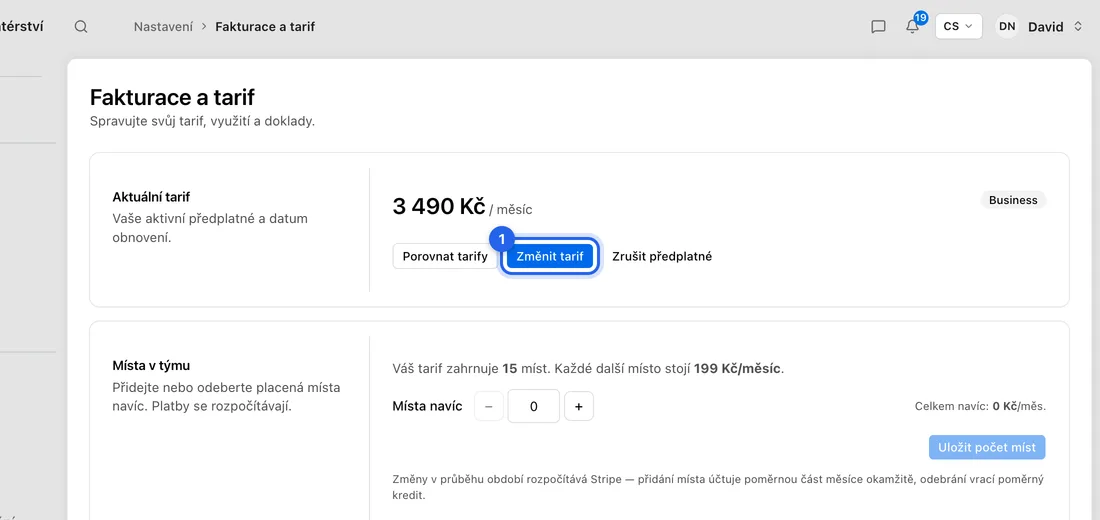Expand the CS language dropdown
1100x520 pixels.
point(958,27)
